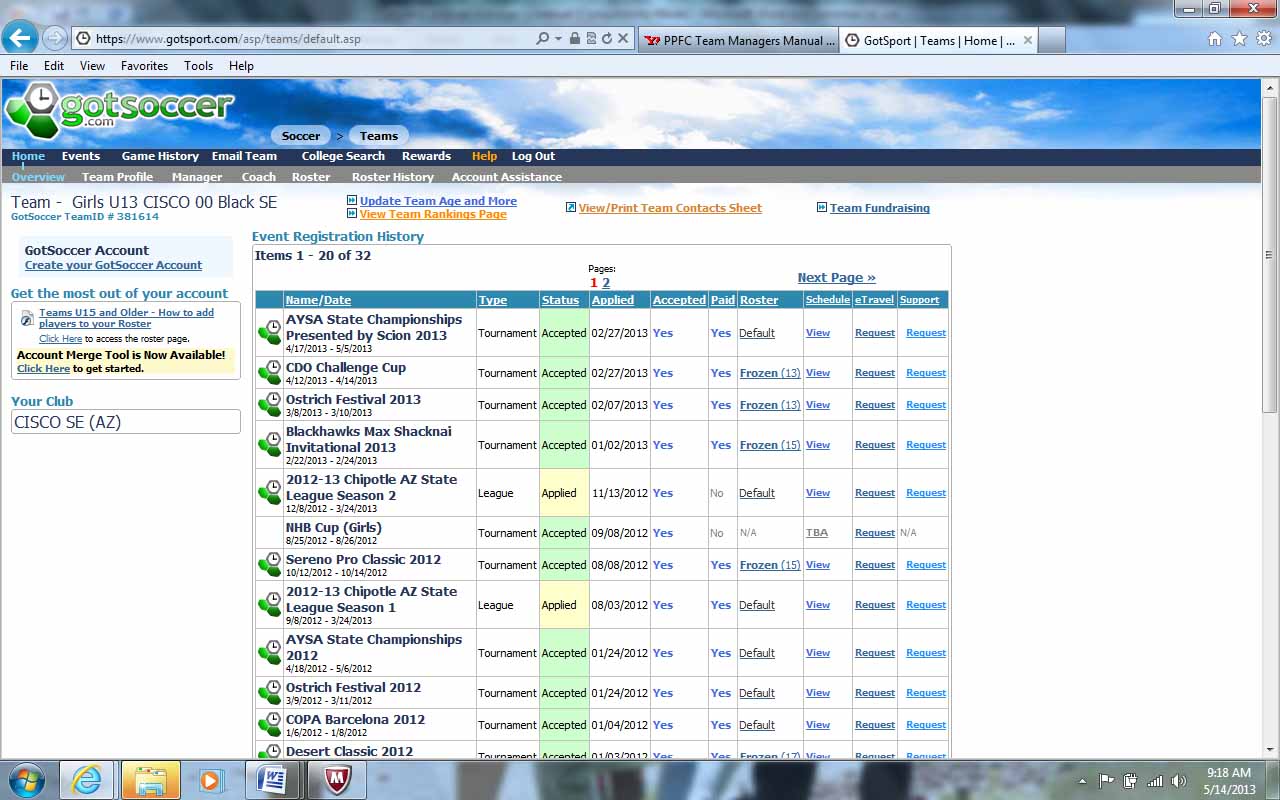Click clock icon beside League Season 1
1280x800 pixels.
click(269, 604)
